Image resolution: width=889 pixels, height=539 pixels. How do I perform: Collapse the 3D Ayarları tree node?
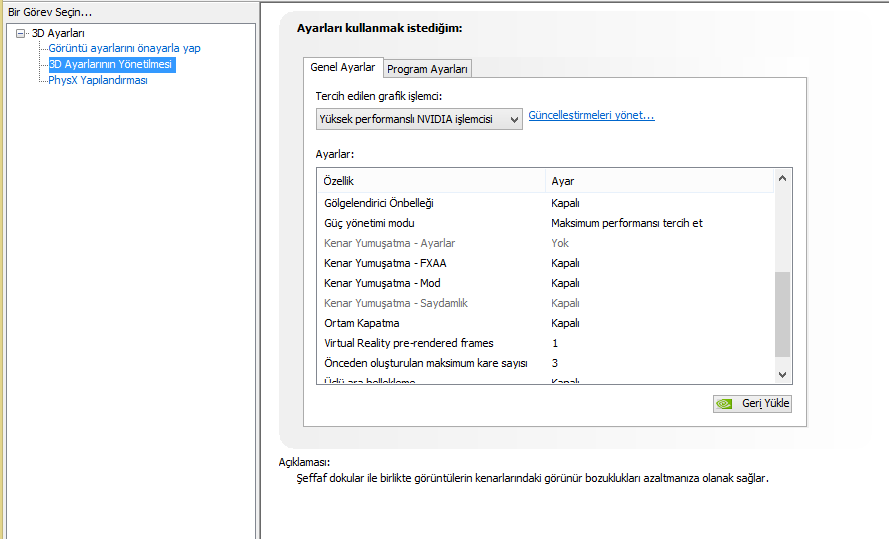(20, 33)
